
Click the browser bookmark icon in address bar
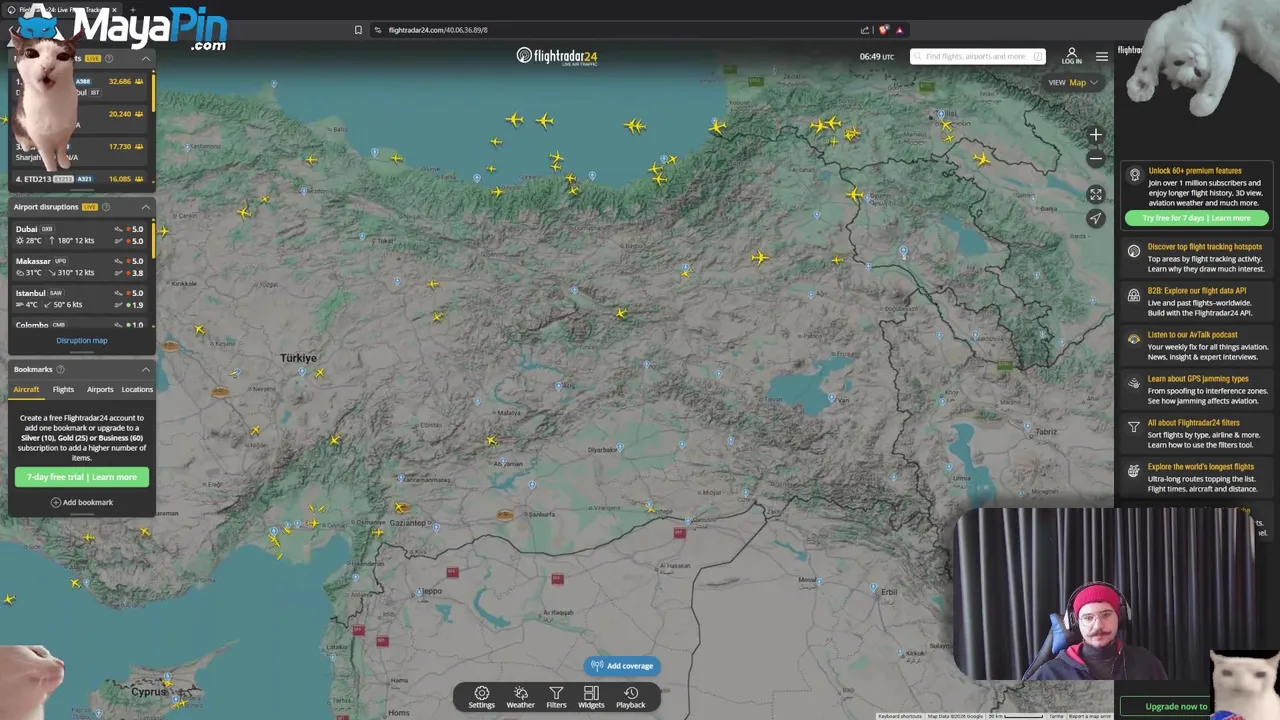tap(358, 30)
